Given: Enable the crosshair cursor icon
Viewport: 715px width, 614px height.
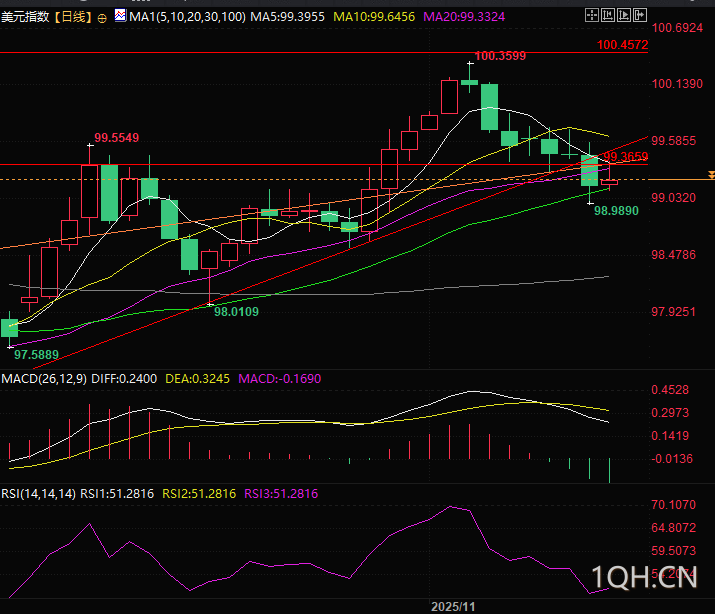Looking at the screenshot, I should click(x=591, y=15).
